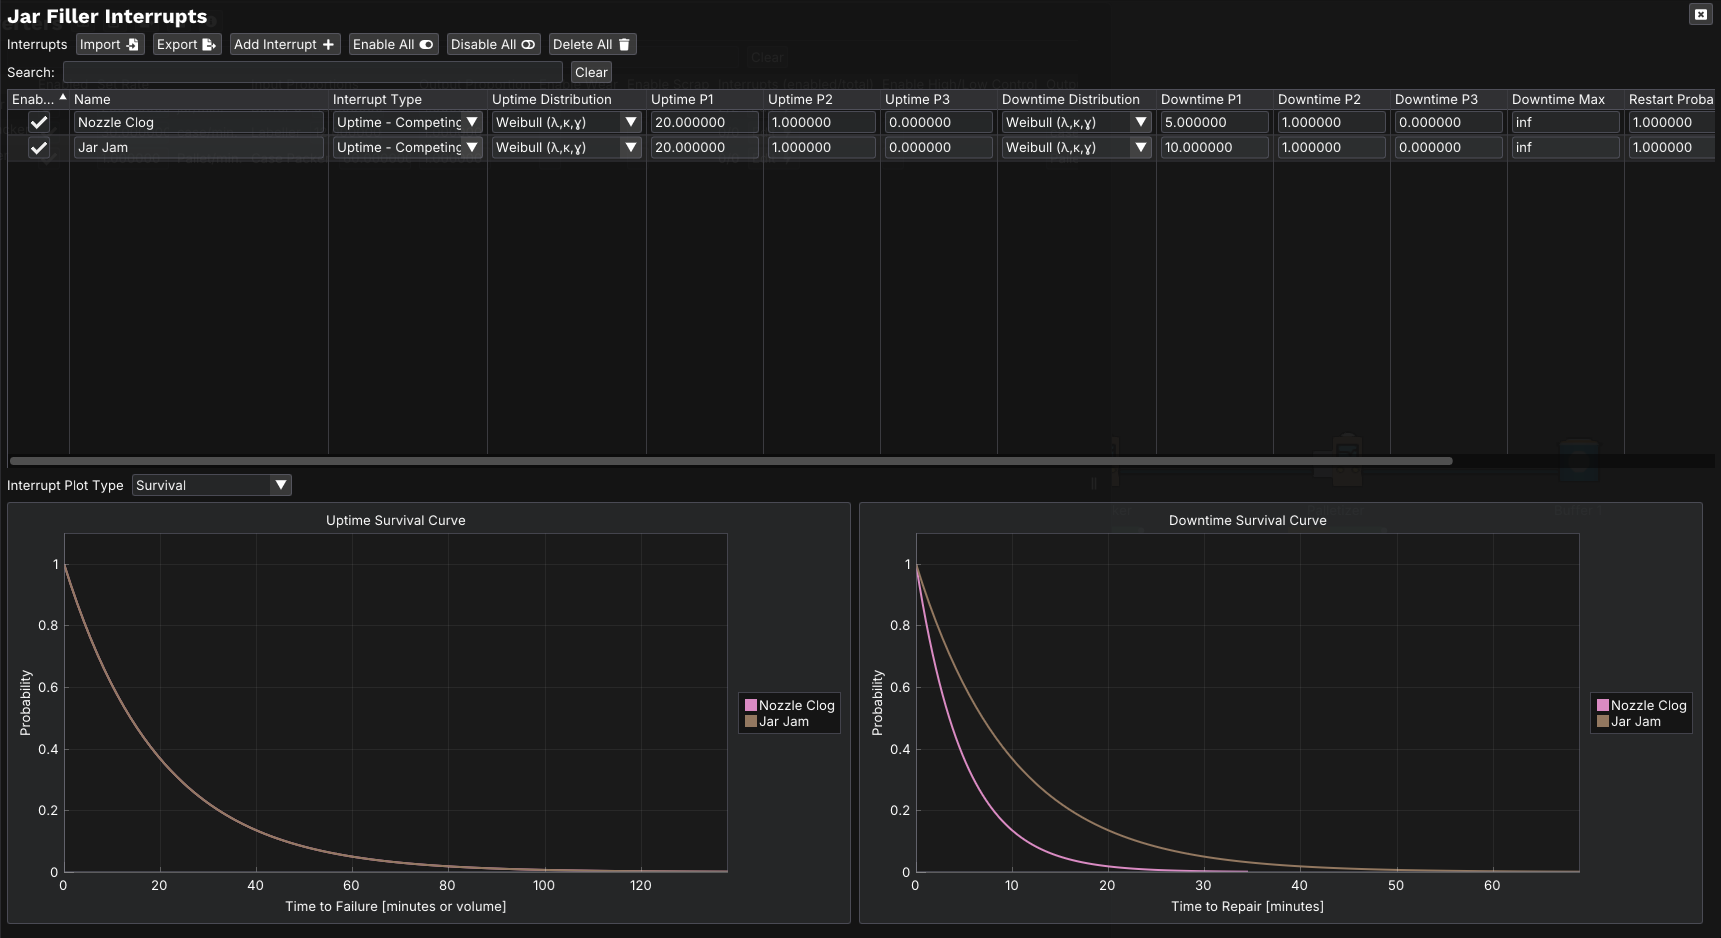Open Nozzle Clog Downtime Distribution dropdown
The height and width of the screenshot is (938, 1721).
tap(1141, 123)
